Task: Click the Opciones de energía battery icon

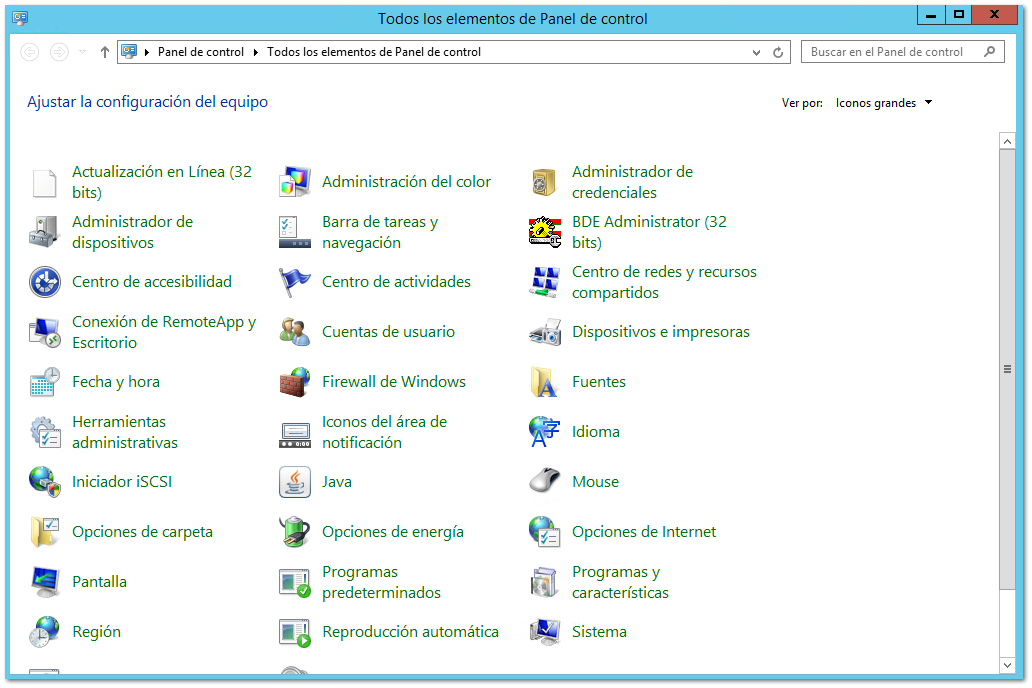Action: pos(295,532)
